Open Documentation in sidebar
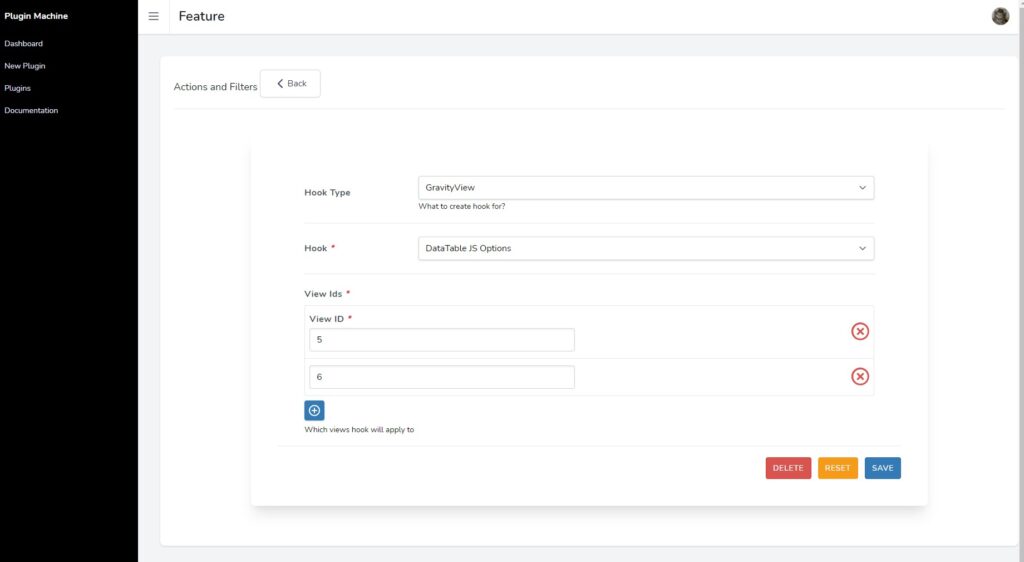 pyautogui.click(x=31, y=110)
